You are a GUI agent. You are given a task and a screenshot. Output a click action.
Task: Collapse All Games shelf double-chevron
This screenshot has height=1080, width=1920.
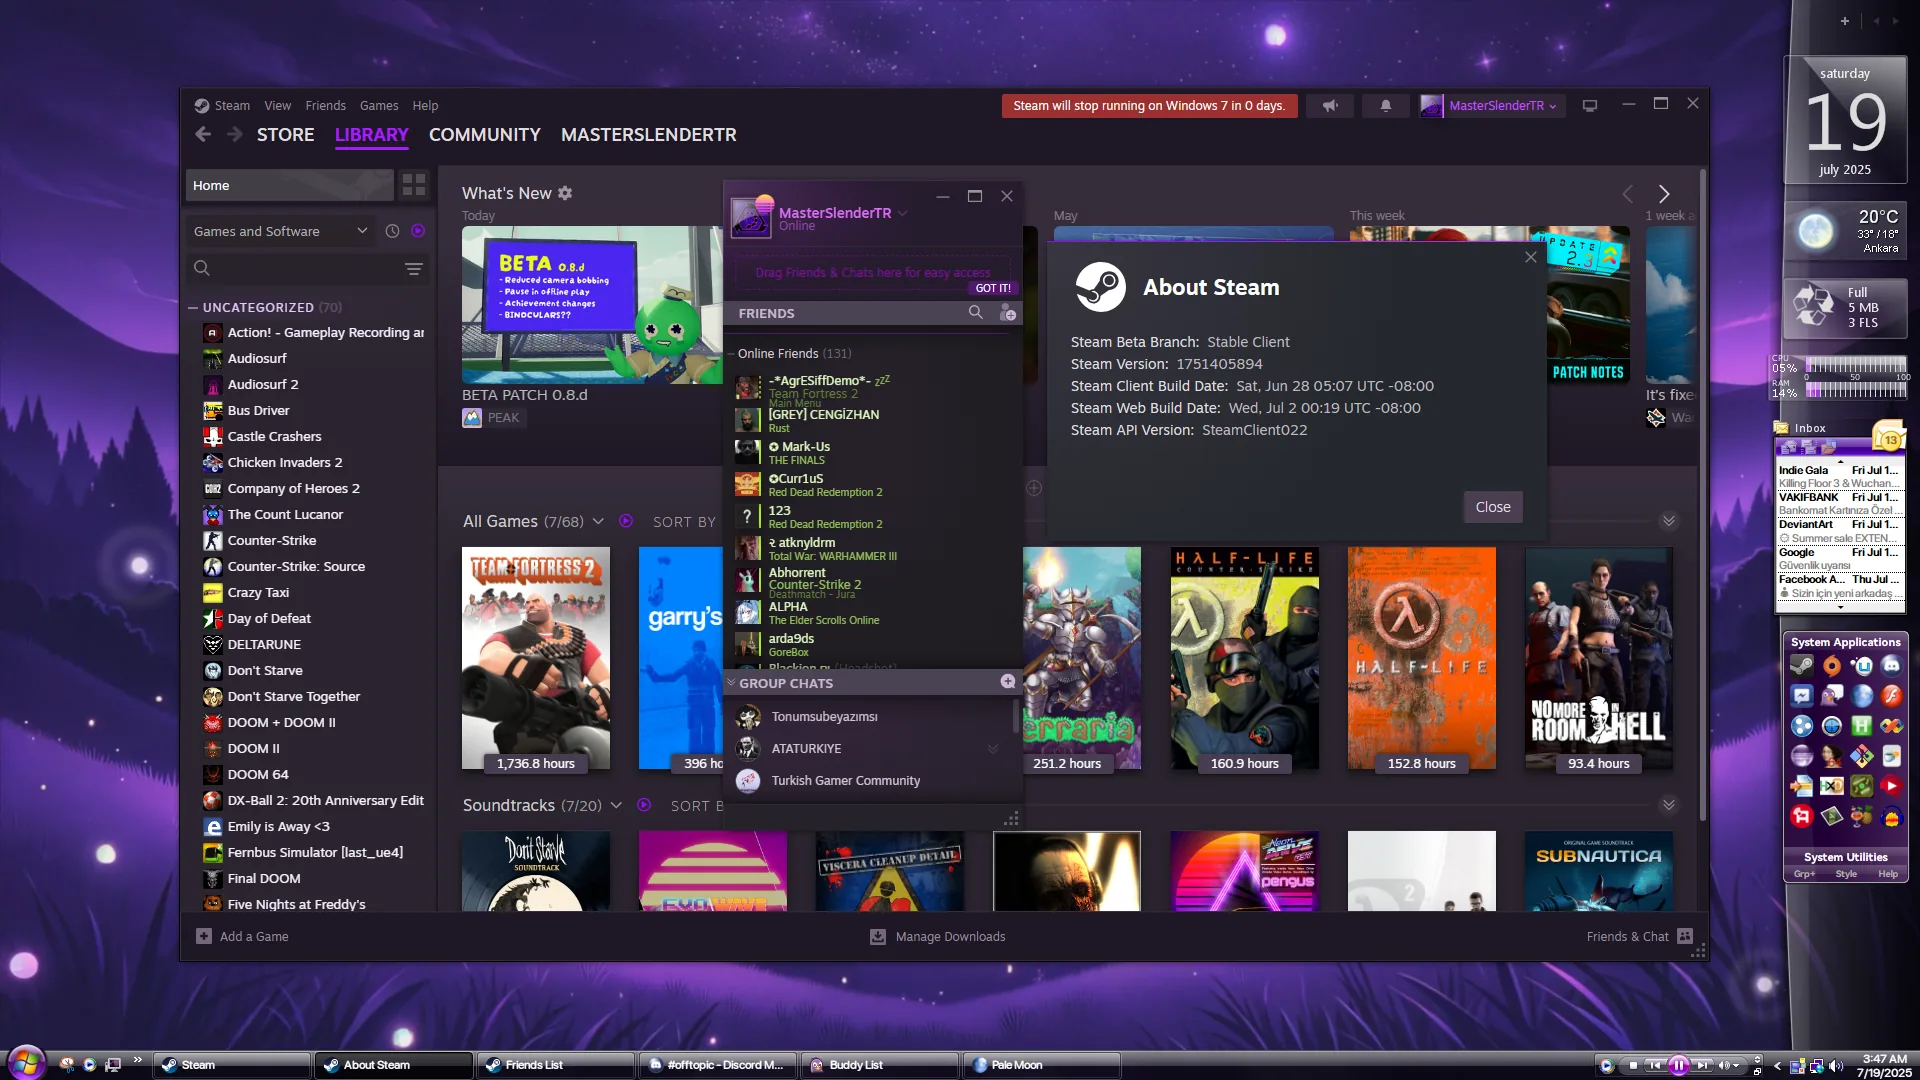pyautogui.click(x=1668, y=521)
